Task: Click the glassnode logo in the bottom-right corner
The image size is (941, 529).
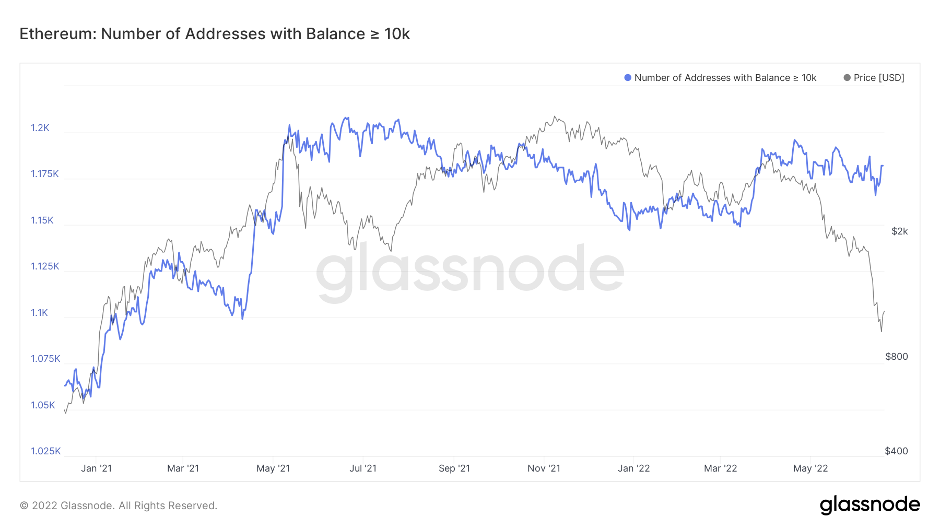Action: [865, 504]
